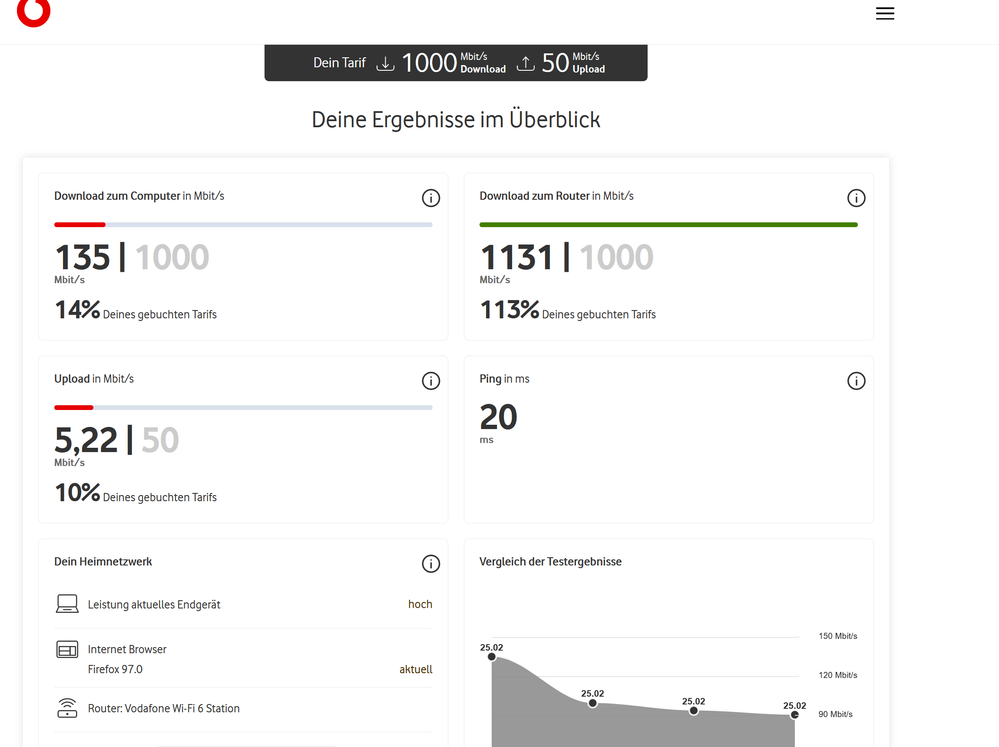Viewport: 999px width, 747px height.
Task: Click the 1131 Mbit/s router value
Action: [517, 257]
